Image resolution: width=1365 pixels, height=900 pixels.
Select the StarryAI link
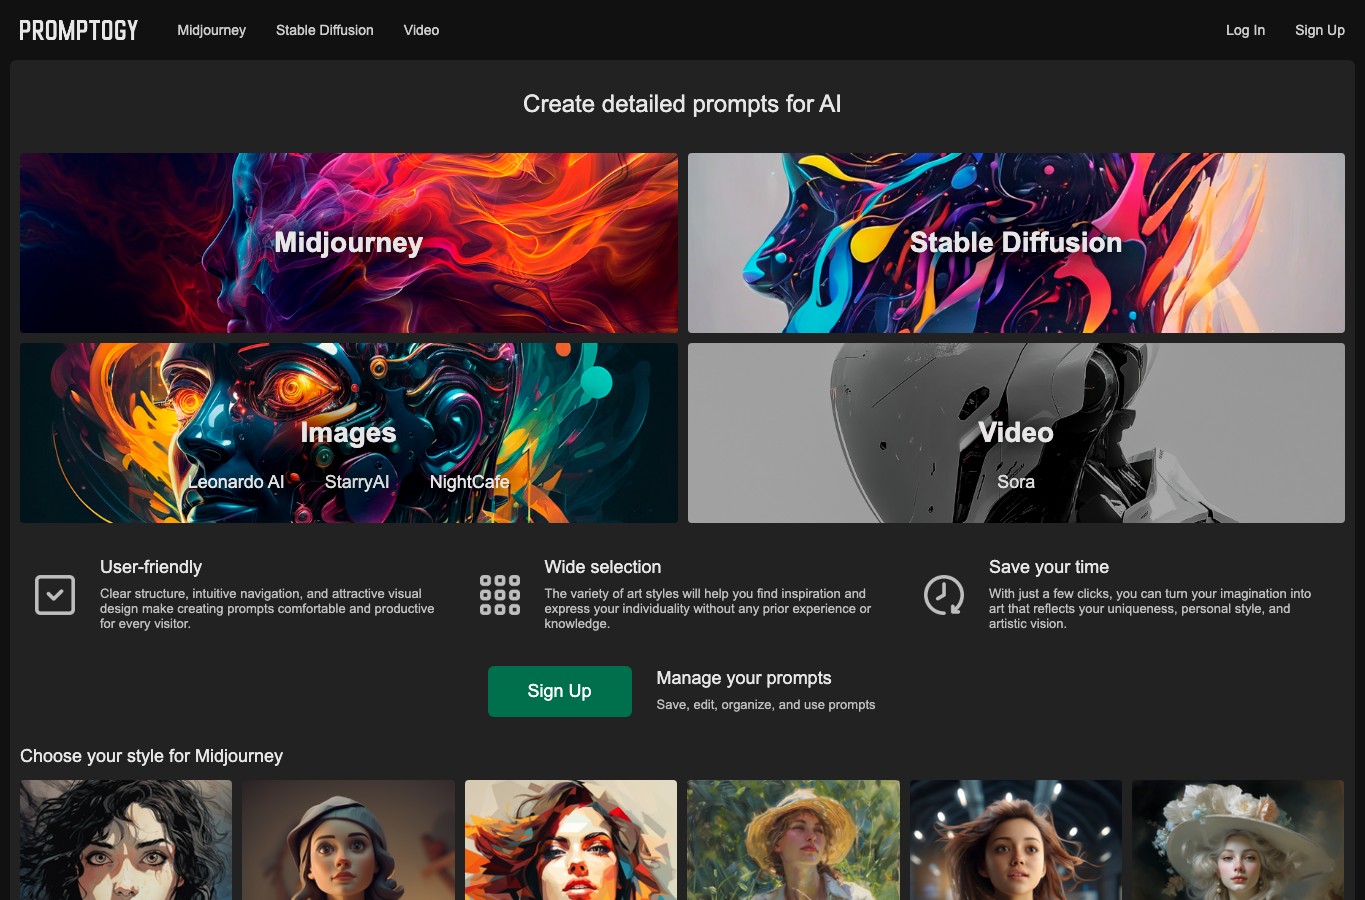pos(357,482)
